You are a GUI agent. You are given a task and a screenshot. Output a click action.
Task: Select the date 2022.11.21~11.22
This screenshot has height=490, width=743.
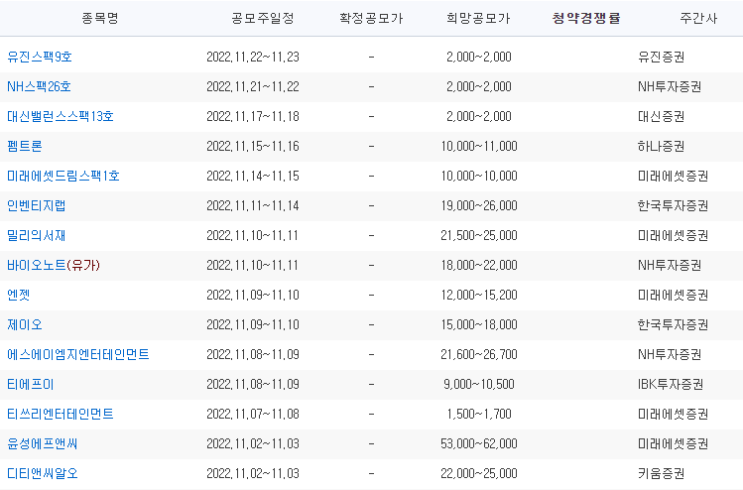(253, 87)
